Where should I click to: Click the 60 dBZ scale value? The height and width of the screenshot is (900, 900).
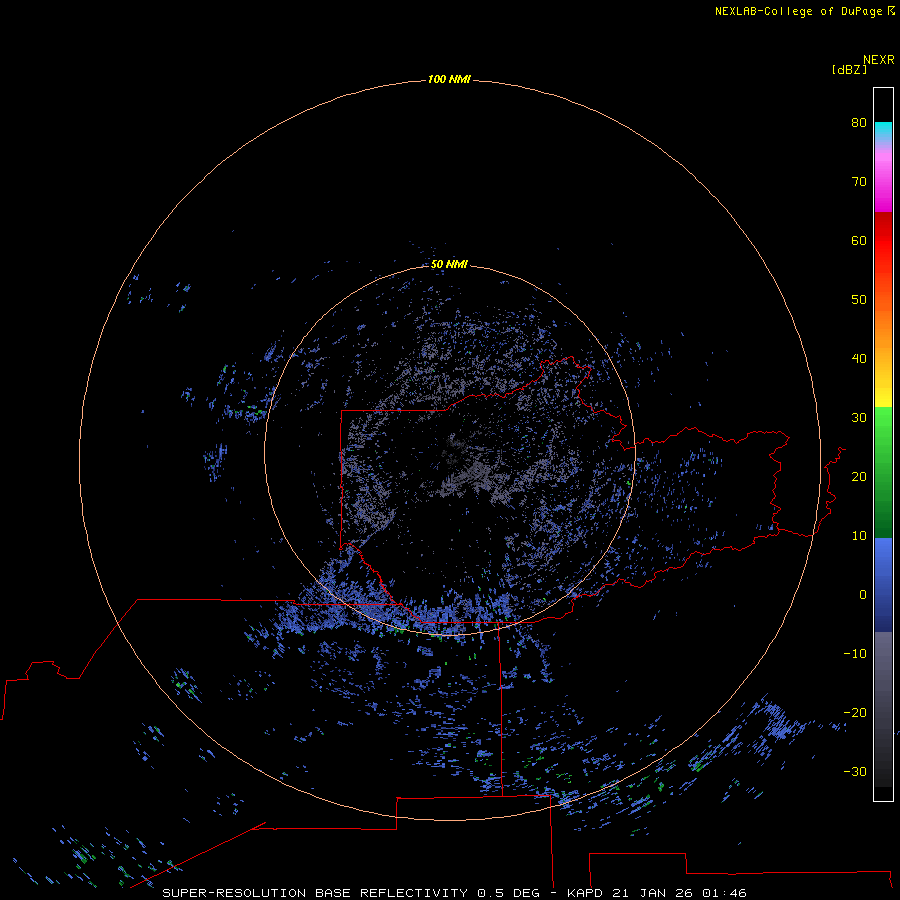tap(859, 240)
